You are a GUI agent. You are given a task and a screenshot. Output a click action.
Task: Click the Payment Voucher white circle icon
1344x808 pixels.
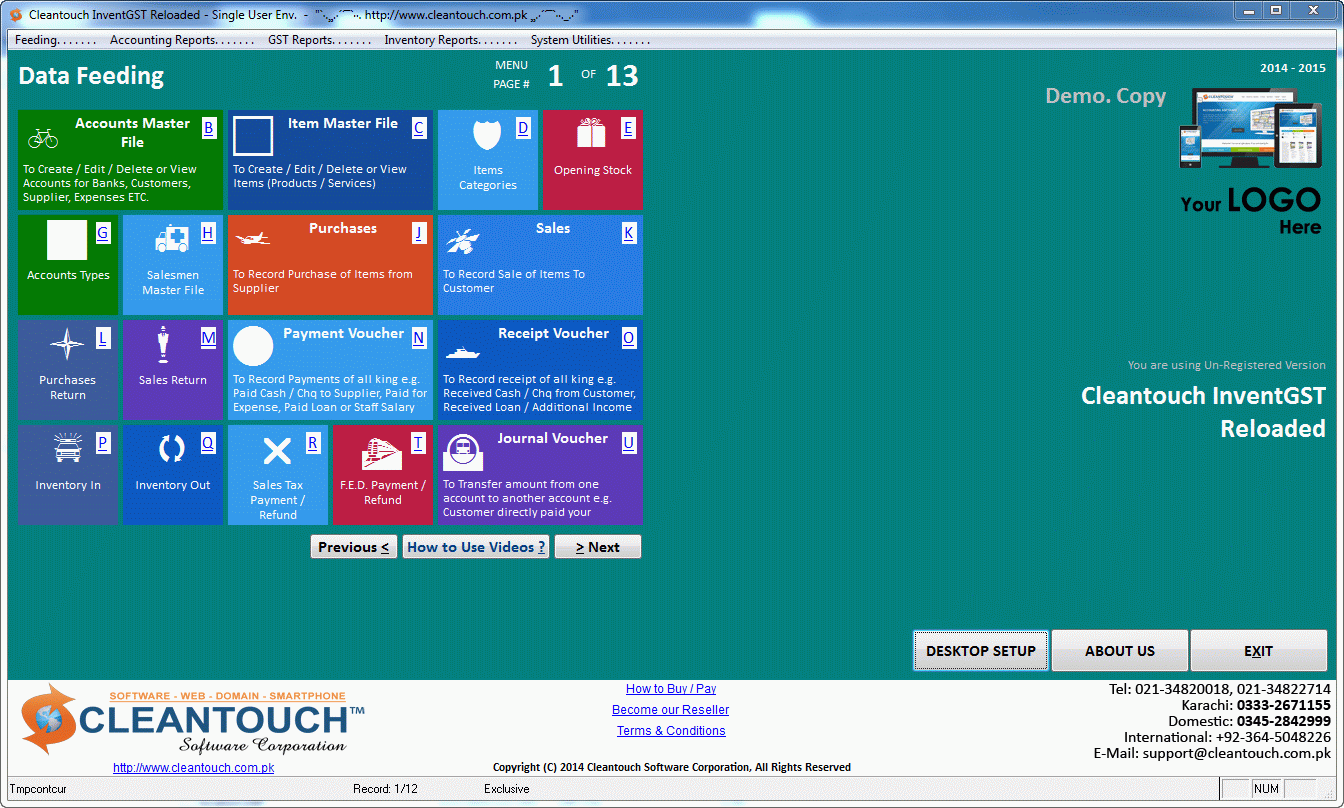[253, 346]
